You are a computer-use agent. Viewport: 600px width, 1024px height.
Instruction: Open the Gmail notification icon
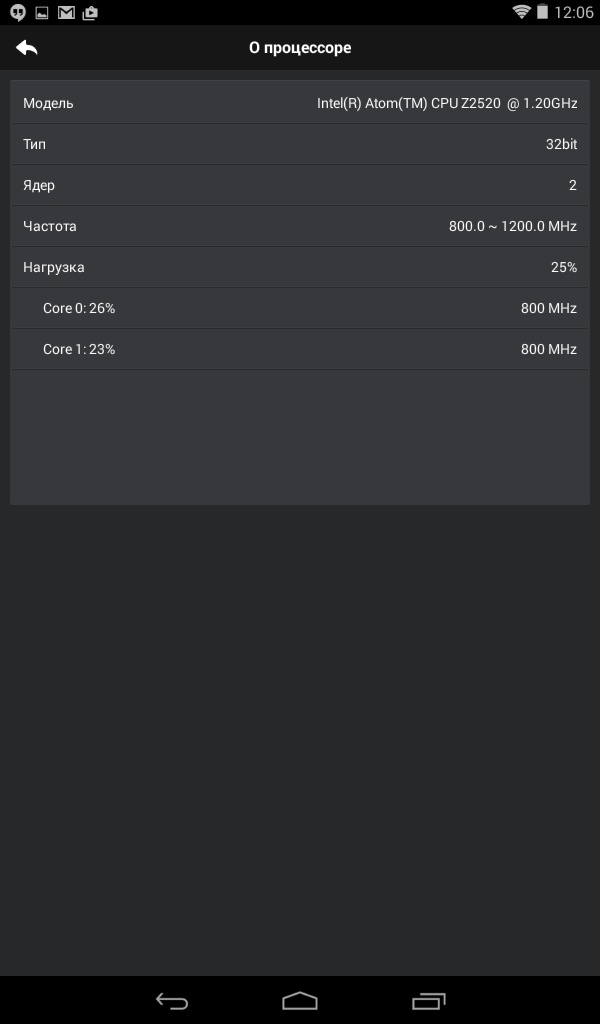[66, 13]
